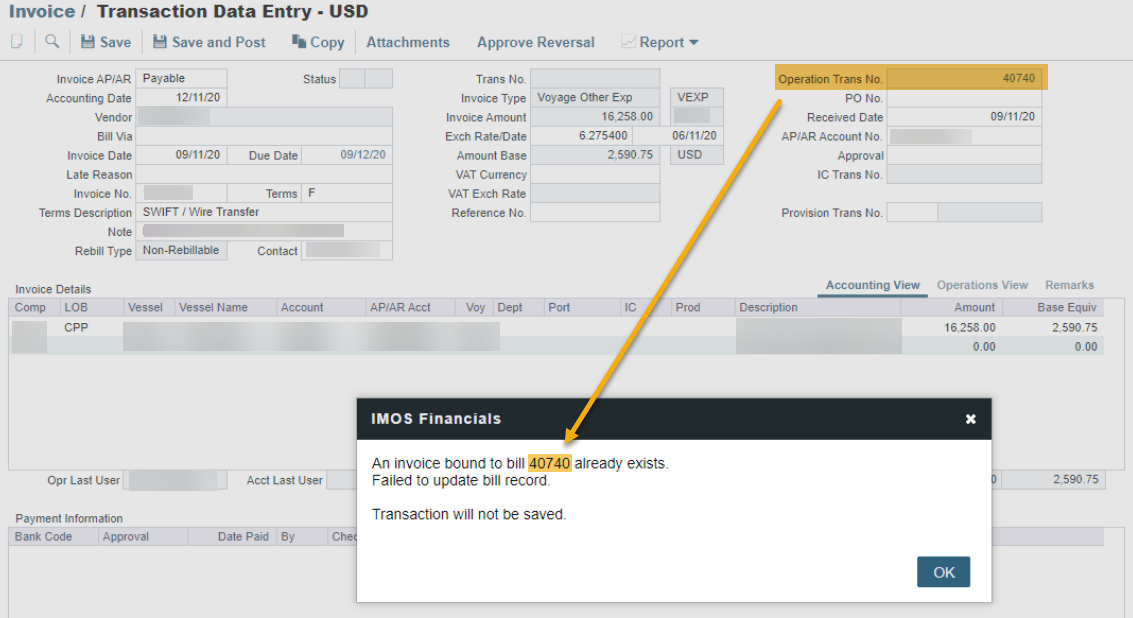The image size is (1133, 618).
Task: Switch to the Remarks tab
Action: click(1069, 285)
